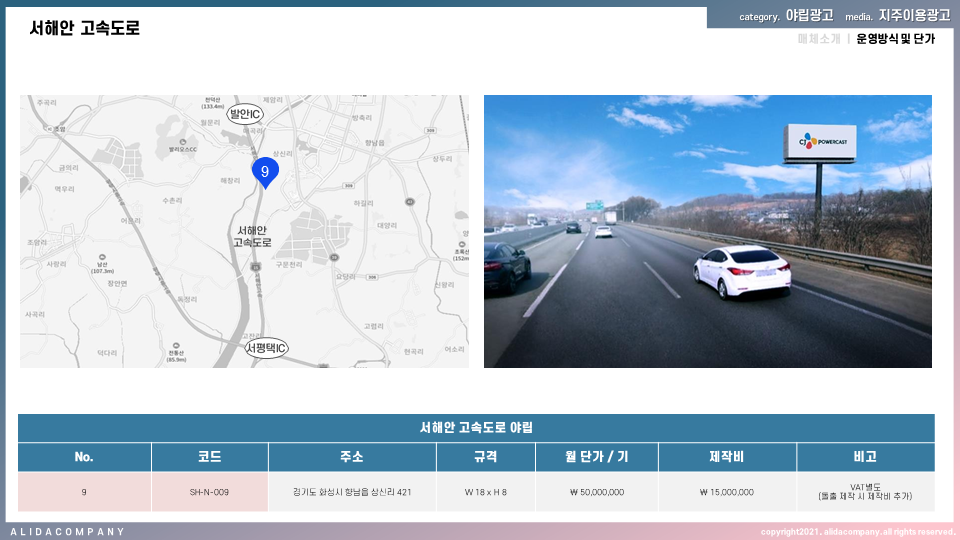Click the route 15 highway shield on map

coord(256,266)
